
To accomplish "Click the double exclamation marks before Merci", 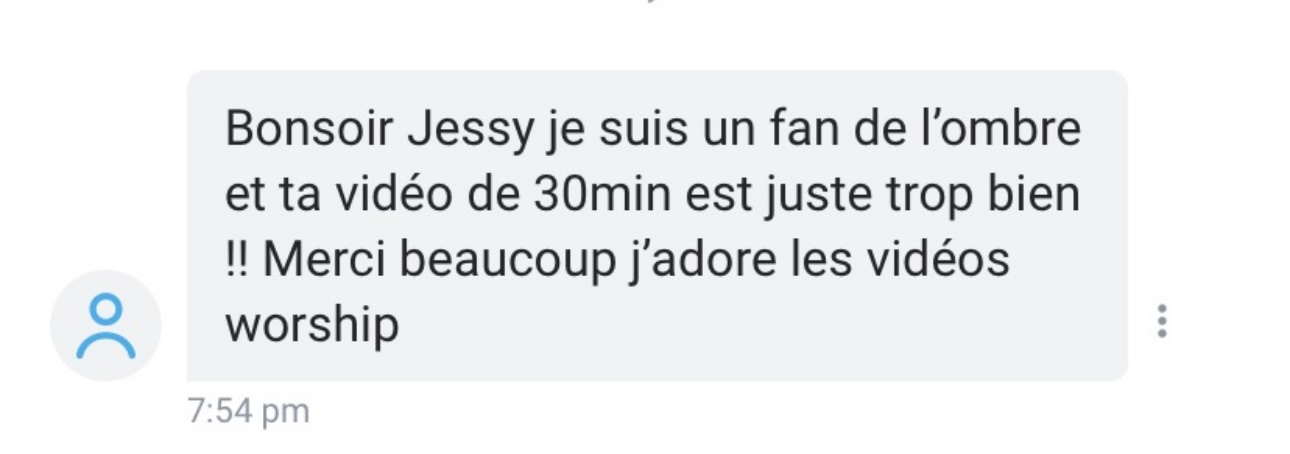I will click(x=238, y=259).
